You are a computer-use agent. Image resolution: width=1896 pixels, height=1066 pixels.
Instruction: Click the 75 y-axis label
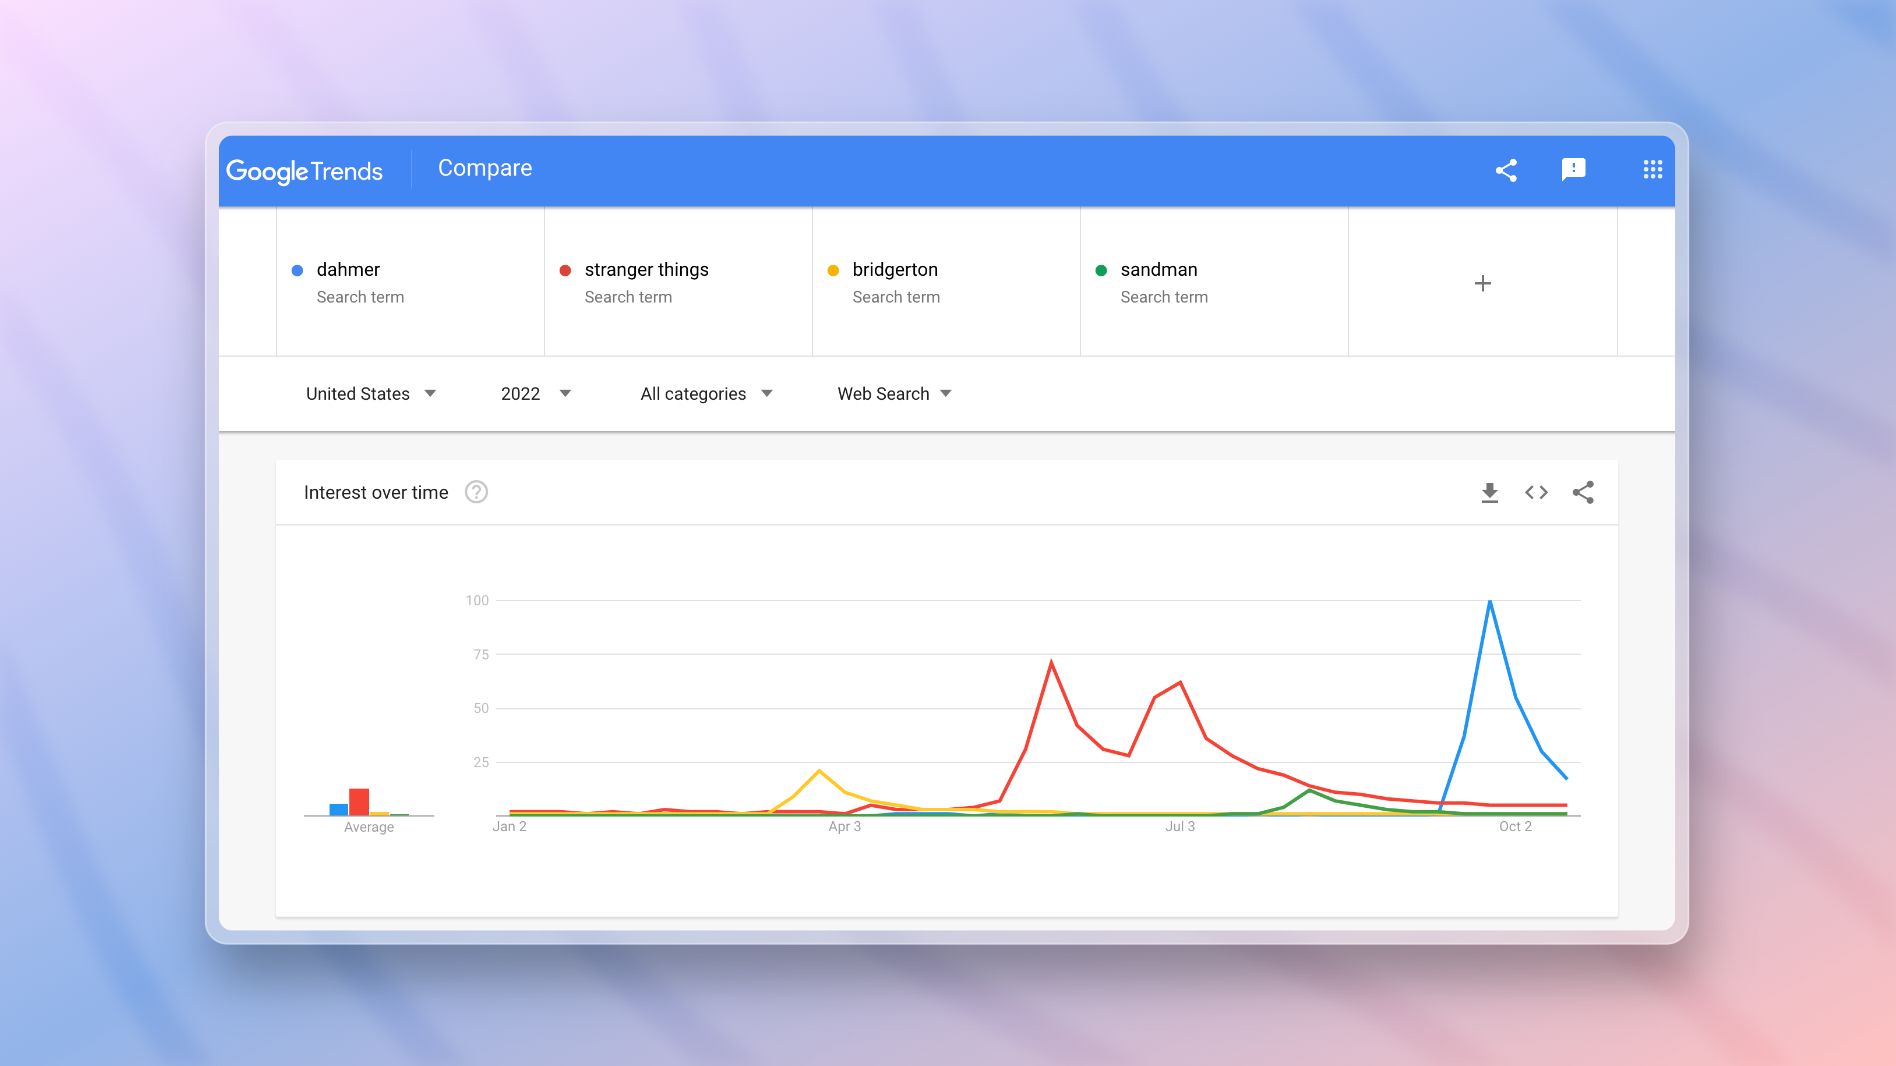(x=481, y=654)
